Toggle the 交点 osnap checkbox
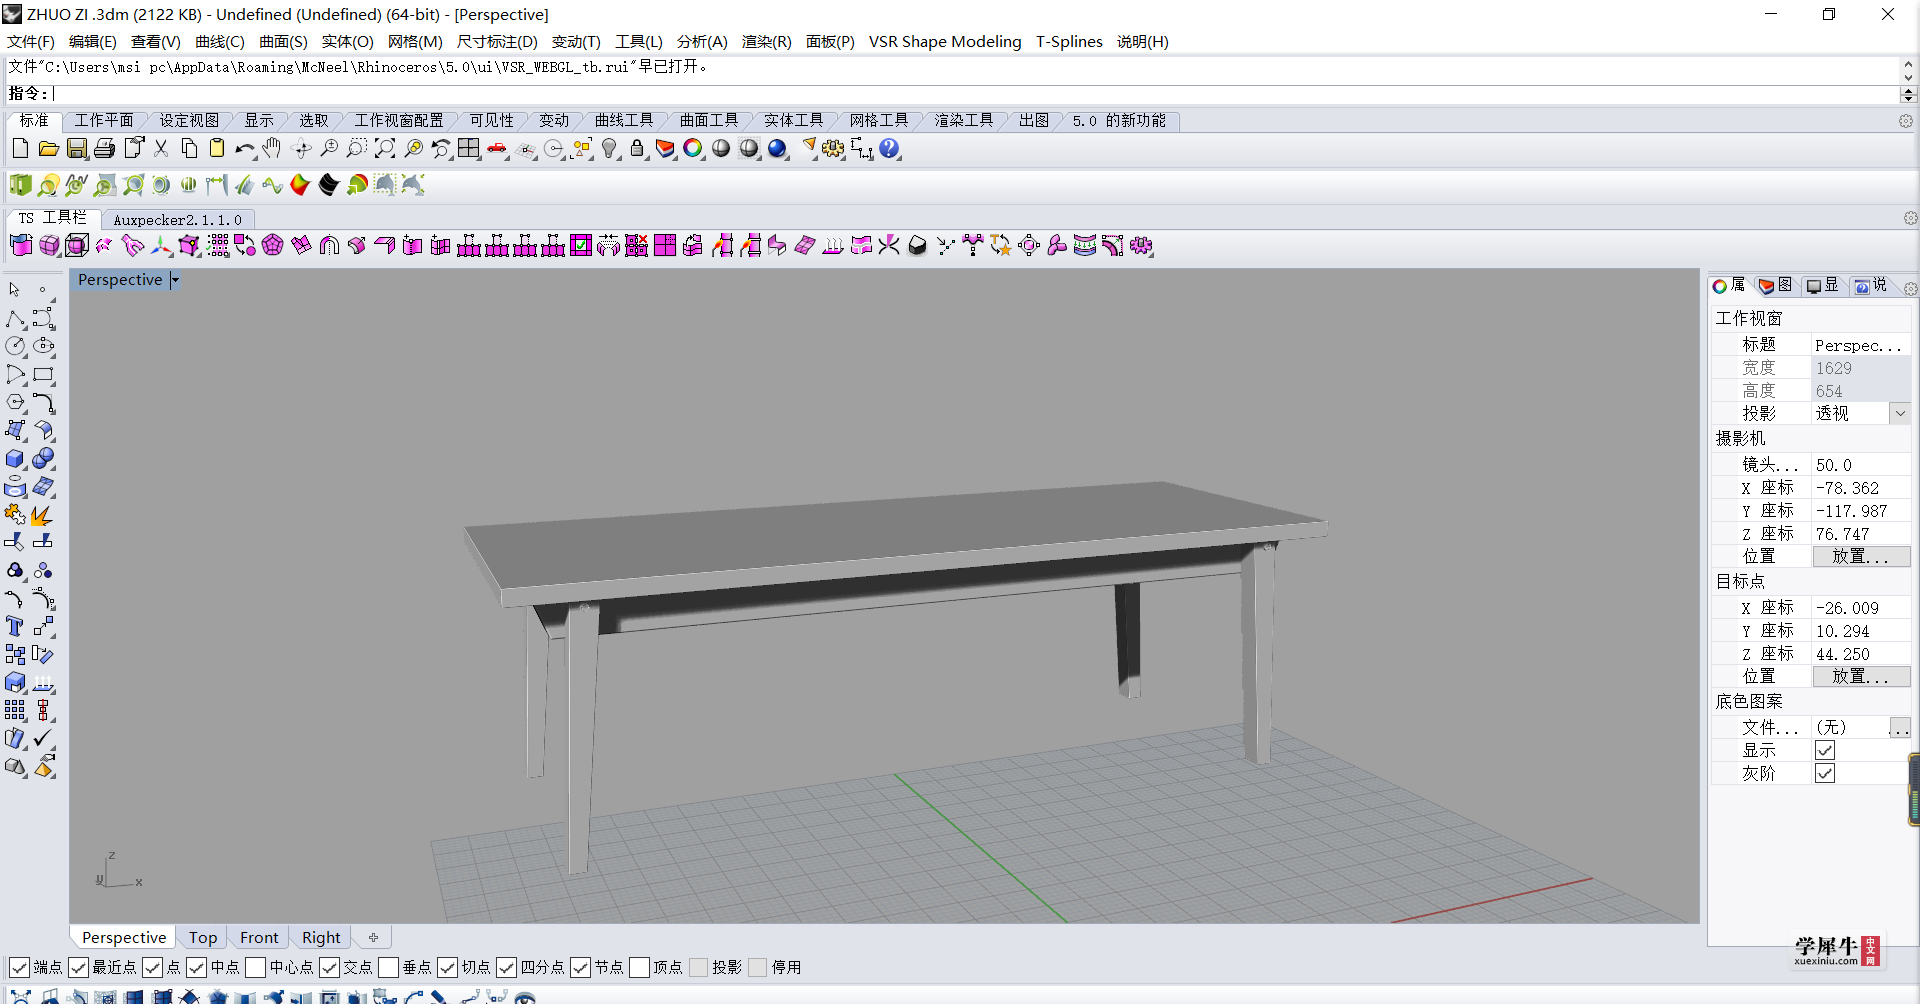1920x1004 pixels. coord(330,968)
